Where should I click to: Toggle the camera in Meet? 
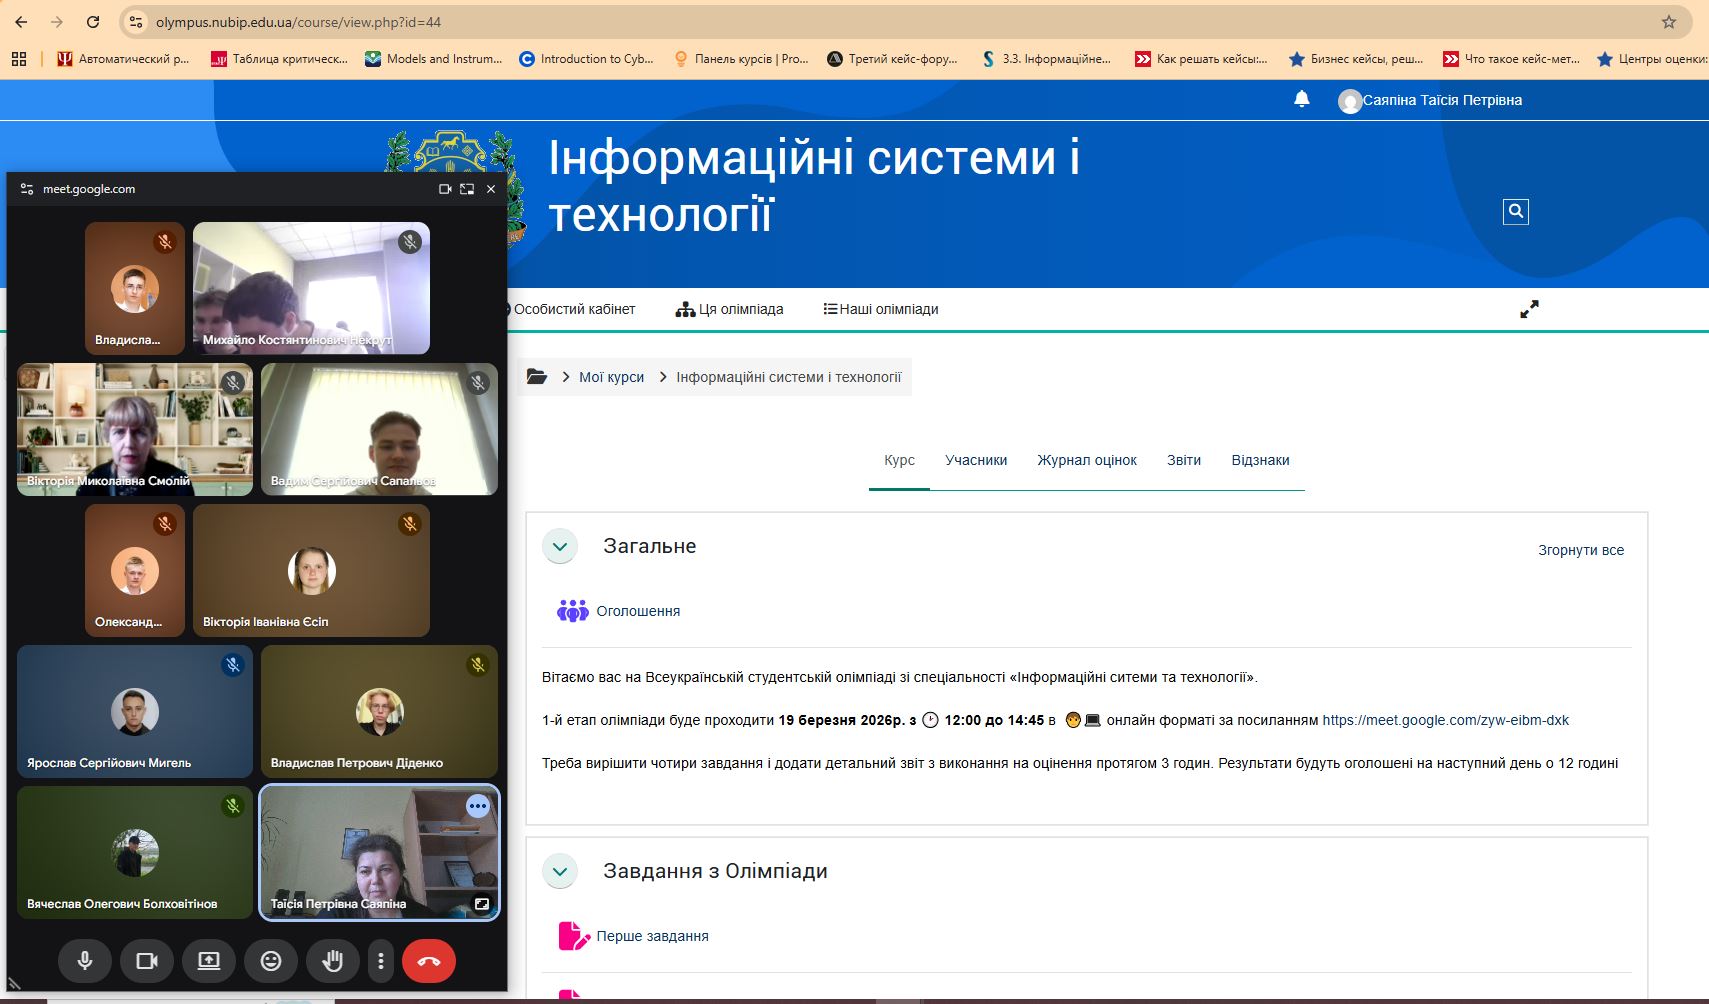point(147,961)
